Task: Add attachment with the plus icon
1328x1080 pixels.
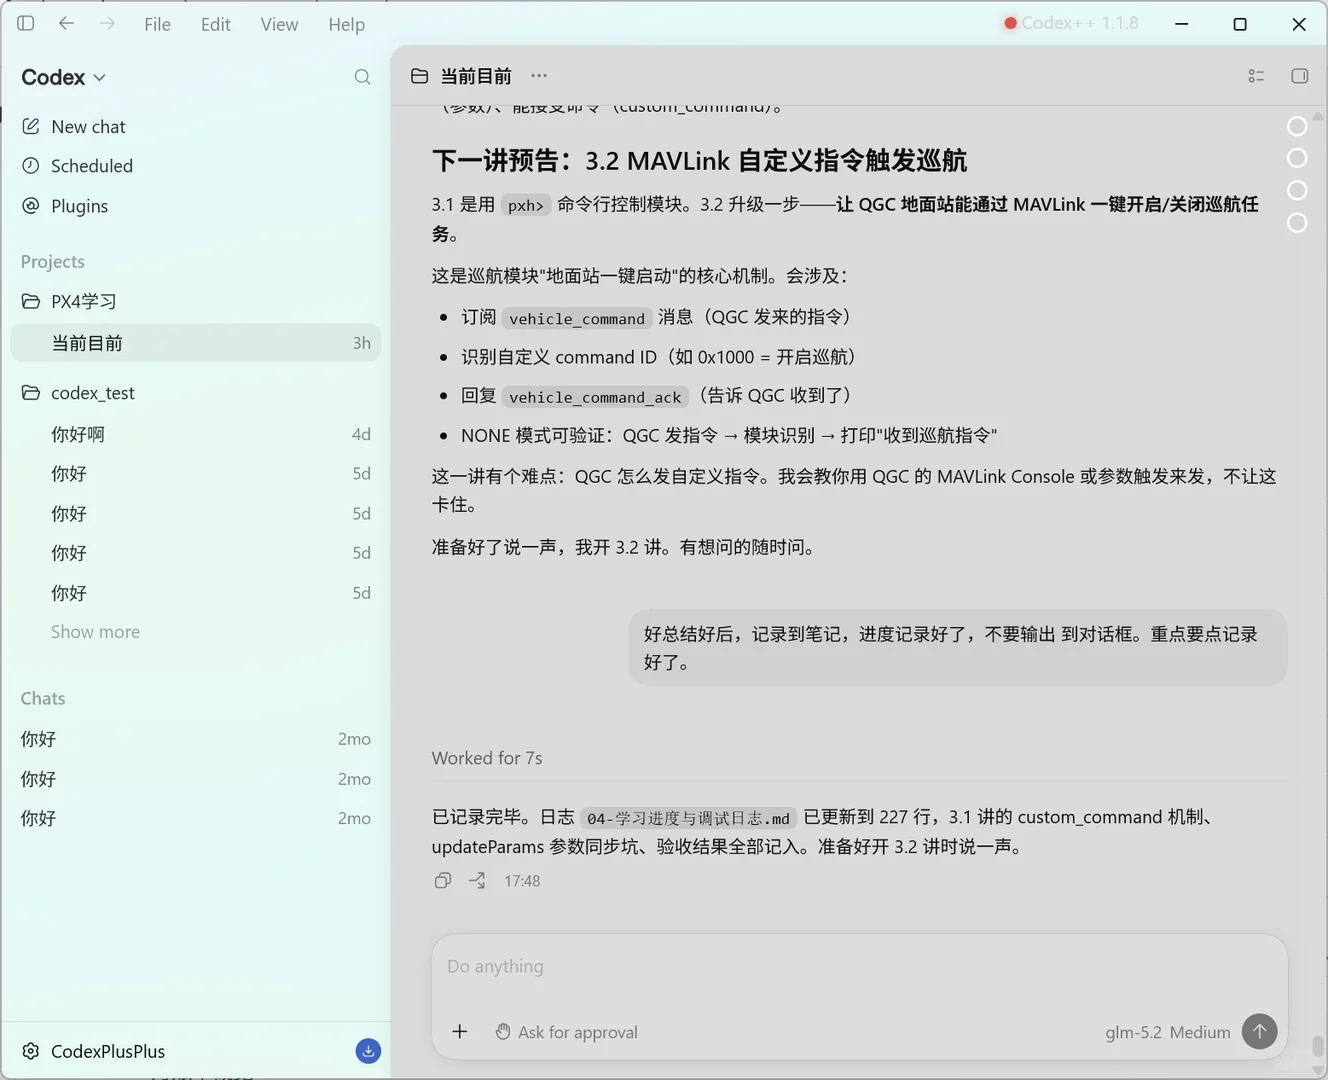Action: click(x=460, y=1031)
